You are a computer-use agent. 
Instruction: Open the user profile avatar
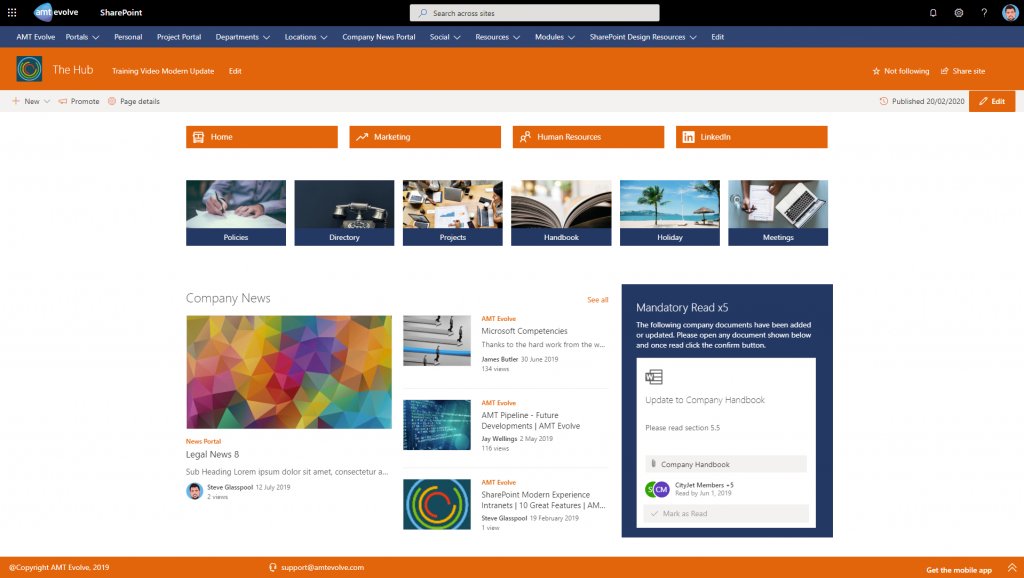[x=1010, y=12]
